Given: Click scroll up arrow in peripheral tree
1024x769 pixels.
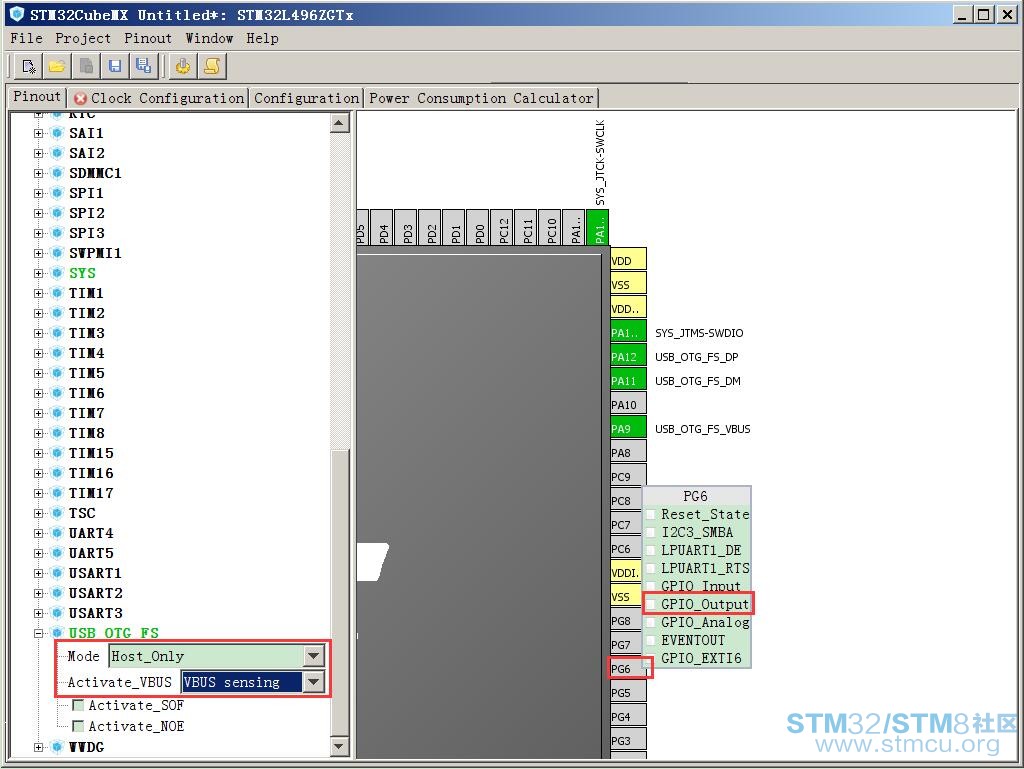Looking at the screenshot, I should (340, 123).
